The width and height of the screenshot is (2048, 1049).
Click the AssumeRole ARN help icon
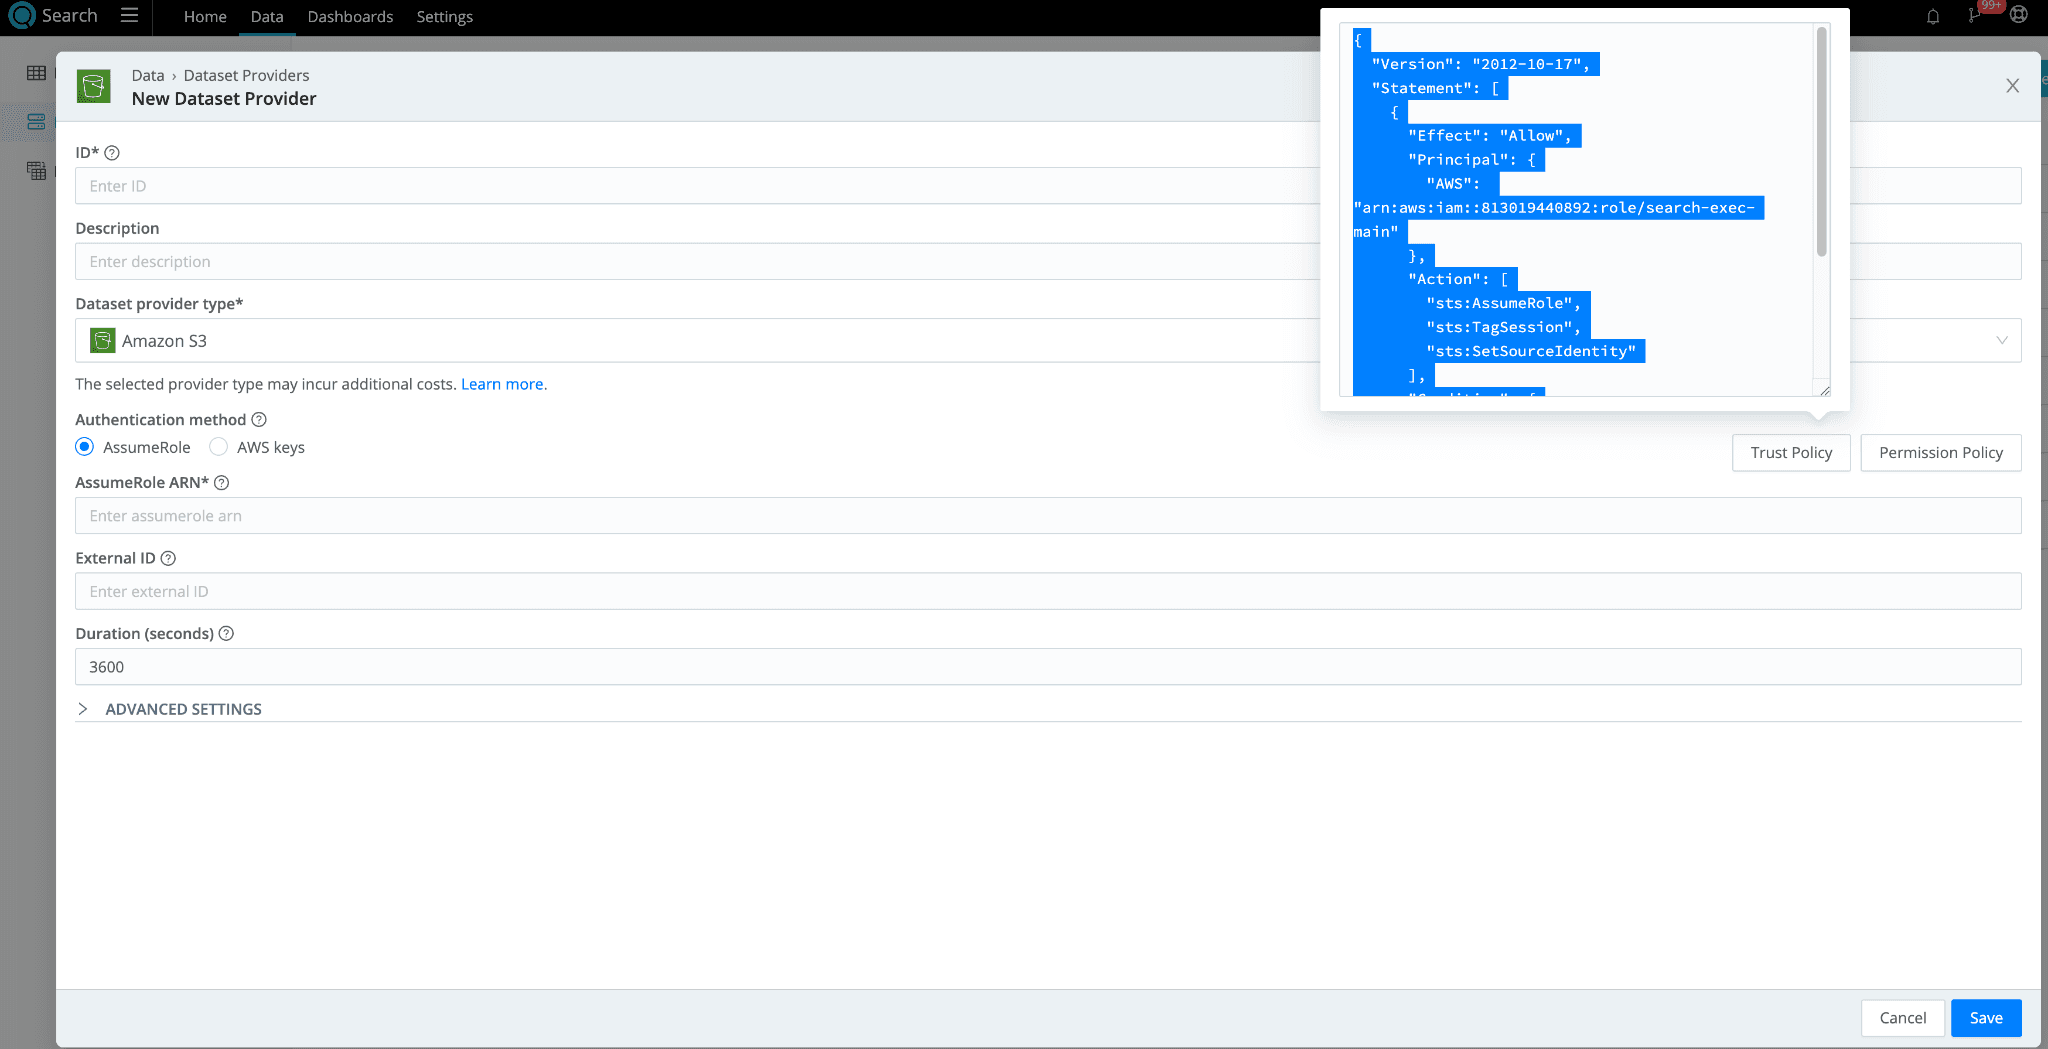pos(222,483)
